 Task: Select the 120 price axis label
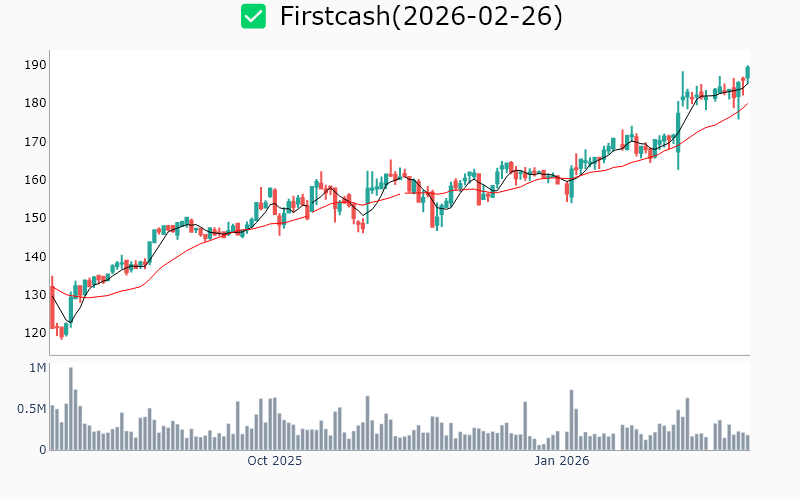pyautogui.click(x=37, y=333)
